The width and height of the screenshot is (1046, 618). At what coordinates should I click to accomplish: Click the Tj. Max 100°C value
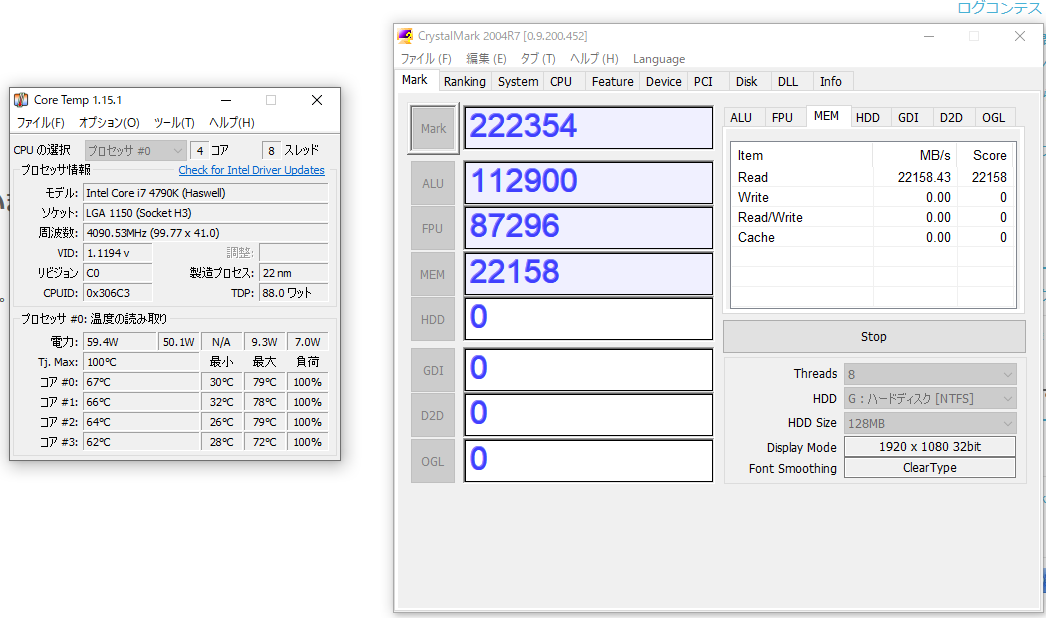[x=141, y=362]
